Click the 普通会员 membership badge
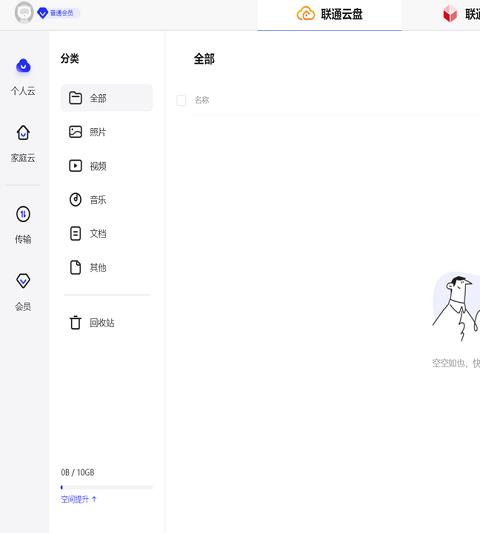Image resolution: width=480 pixels, height=533 pixels. point(58,13)
